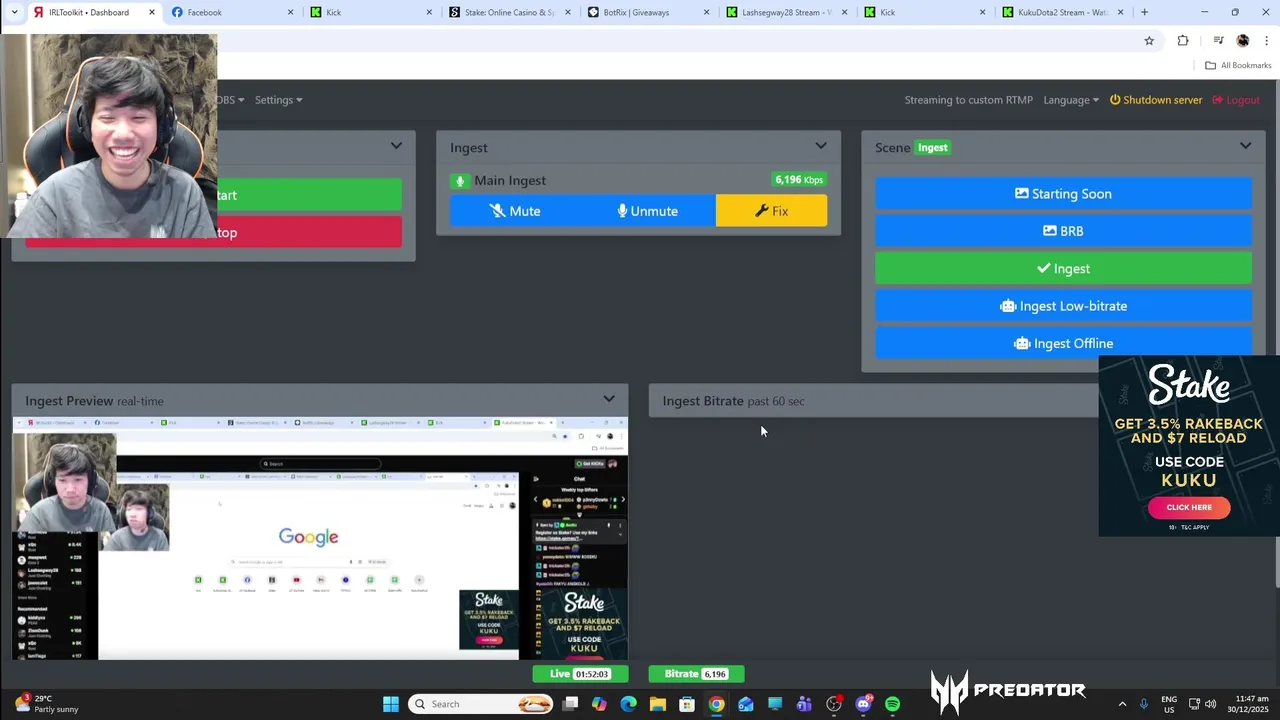The height and width of the screenshot is (720, 1280).
Task: Click the yellow Fix button
Action: point(771,211)
